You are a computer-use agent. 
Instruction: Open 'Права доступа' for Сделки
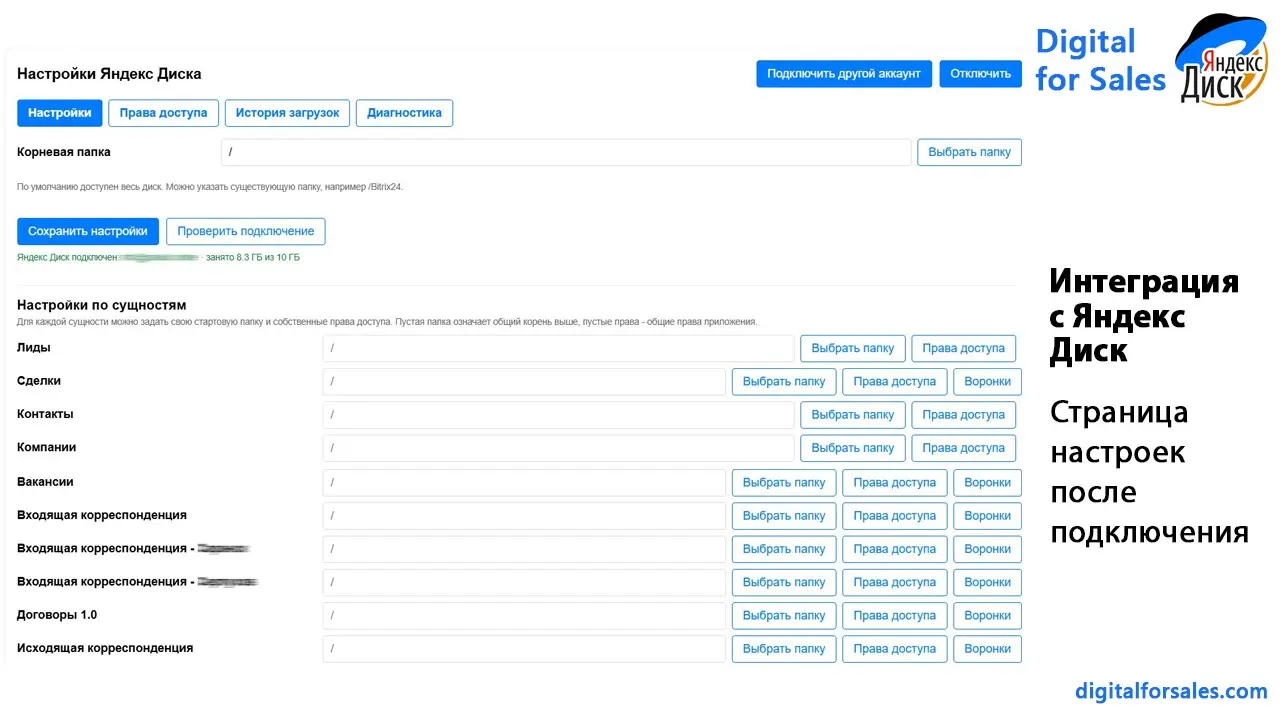pyautogui.click(x=895, y=382)
